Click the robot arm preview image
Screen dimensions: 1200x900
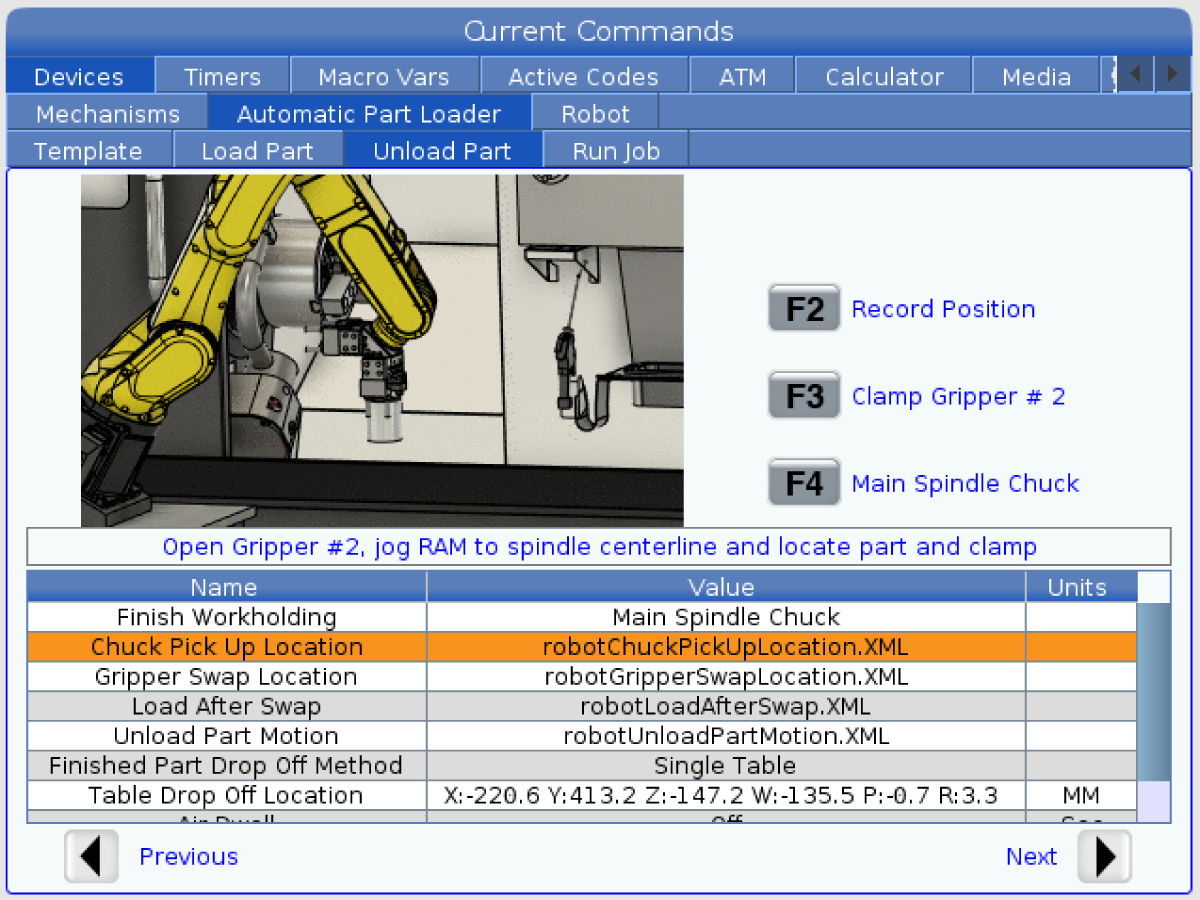coord(382,350)
